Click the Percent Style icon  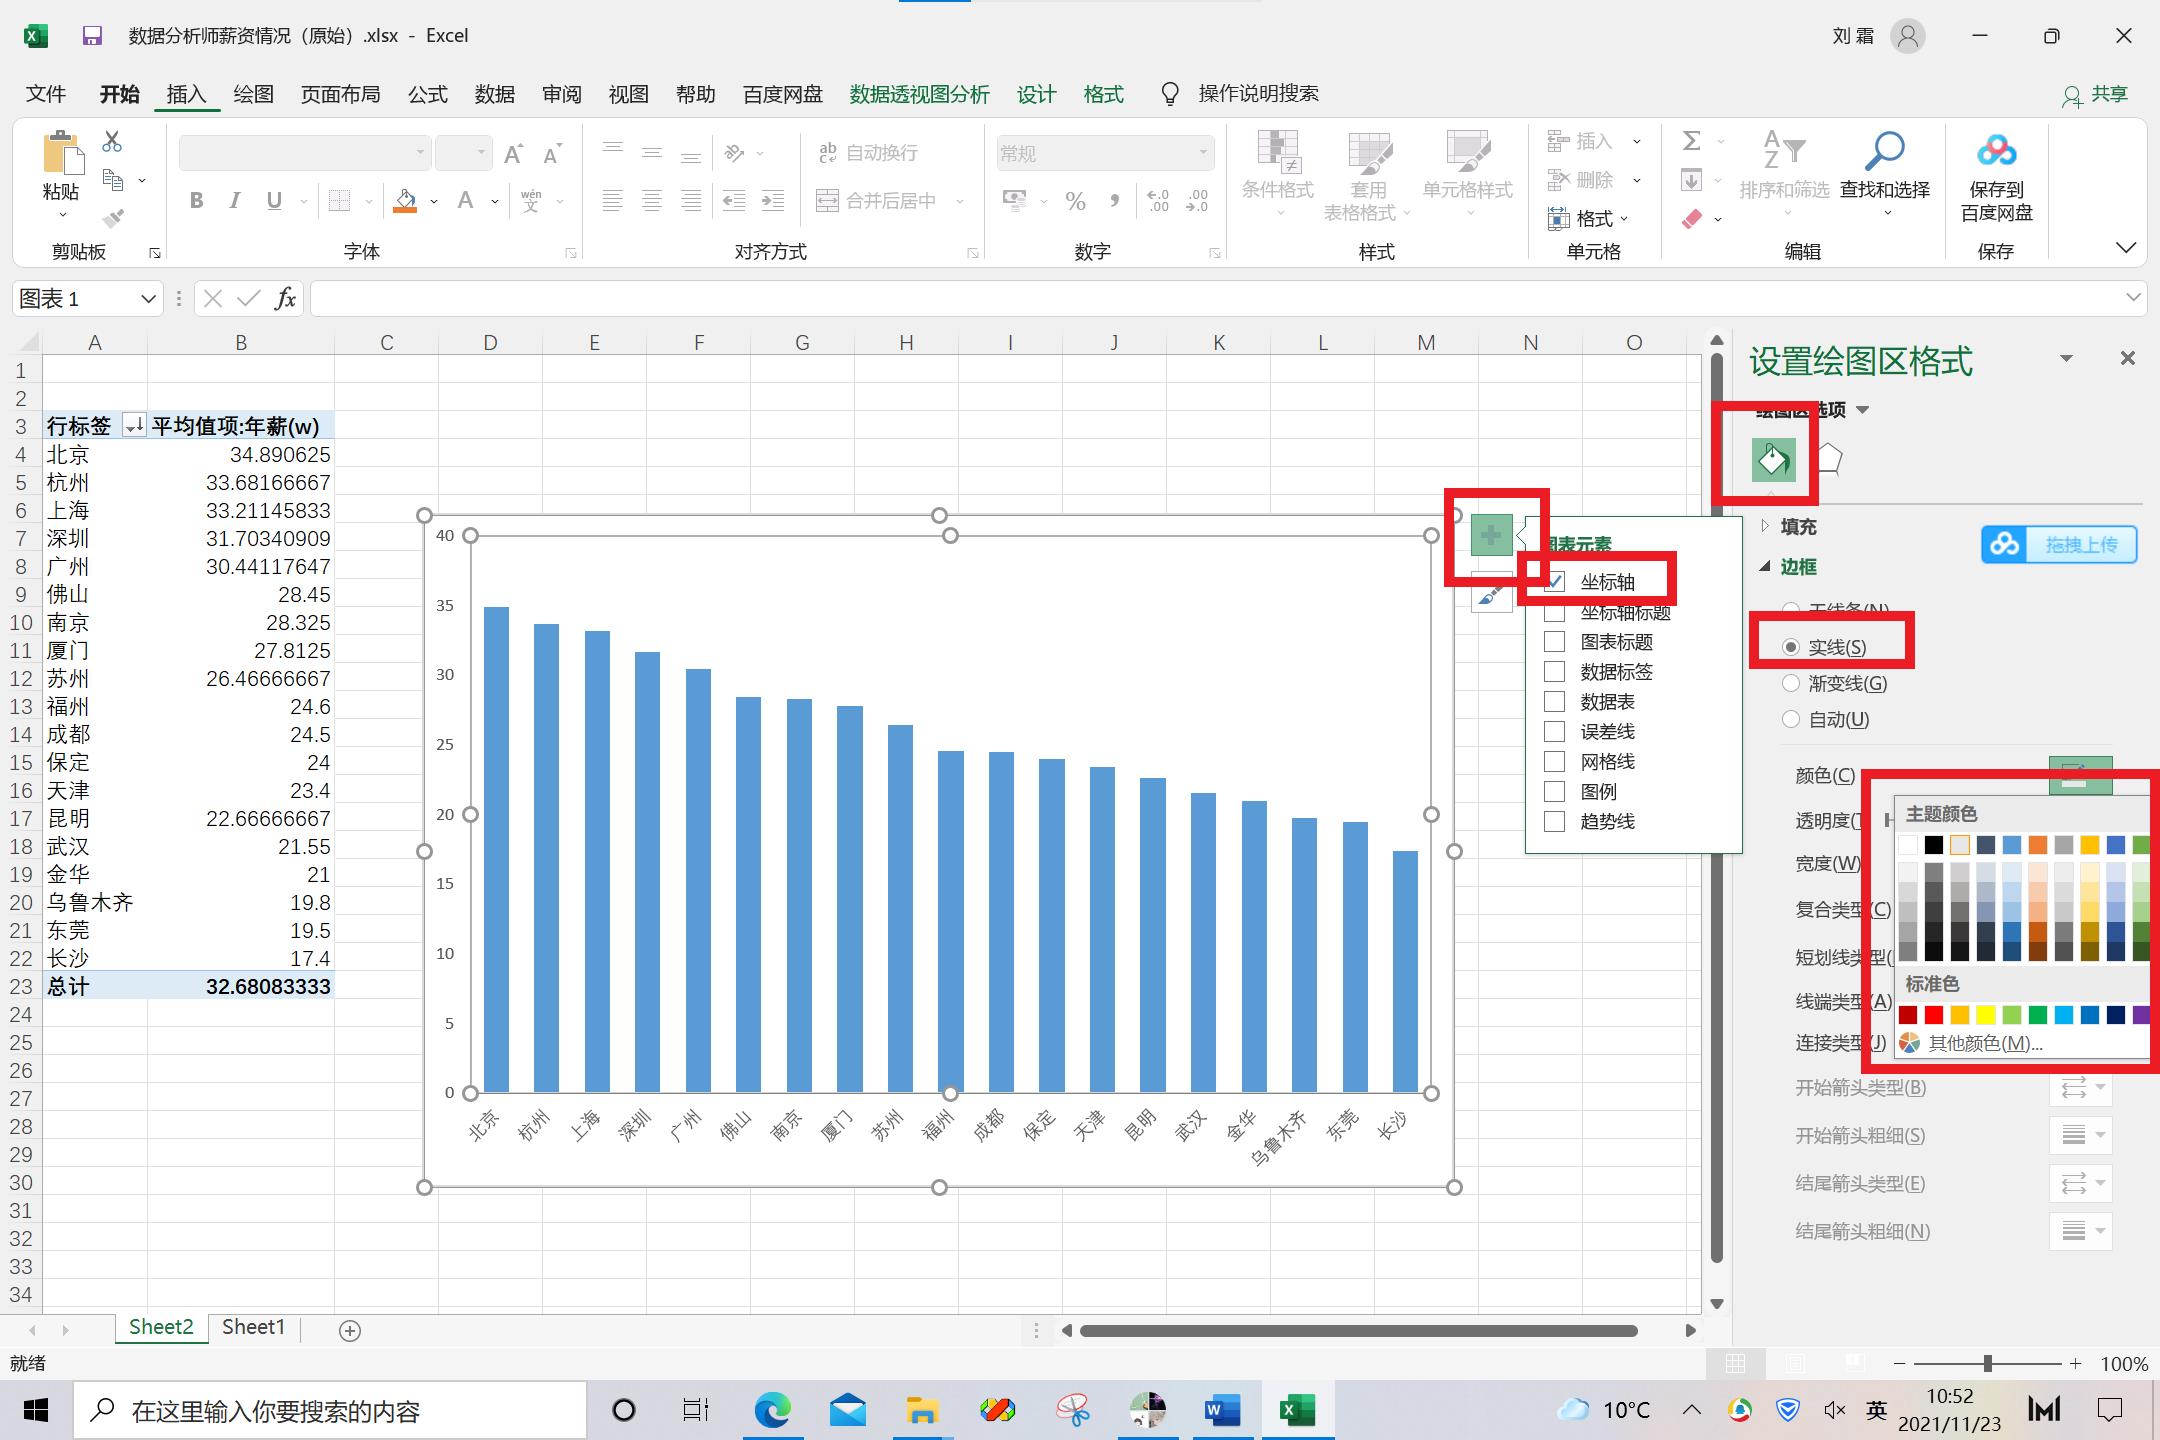tap(1075, 201)
